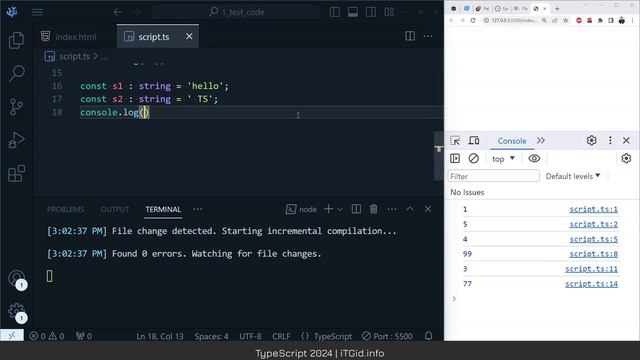Open DevTools settings gear
This screenshot has width=640, height=360.
click(591, 140)
